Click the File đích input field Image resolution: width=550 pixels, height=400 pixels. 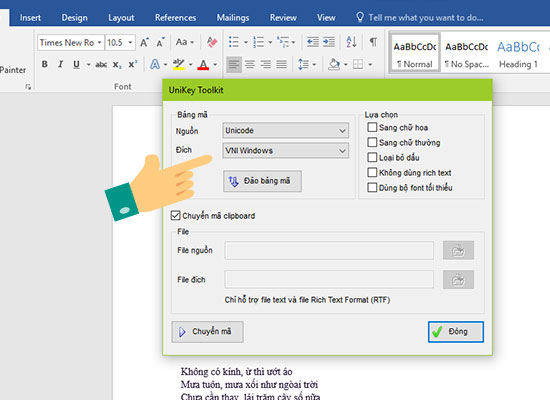tap(329, 280)
